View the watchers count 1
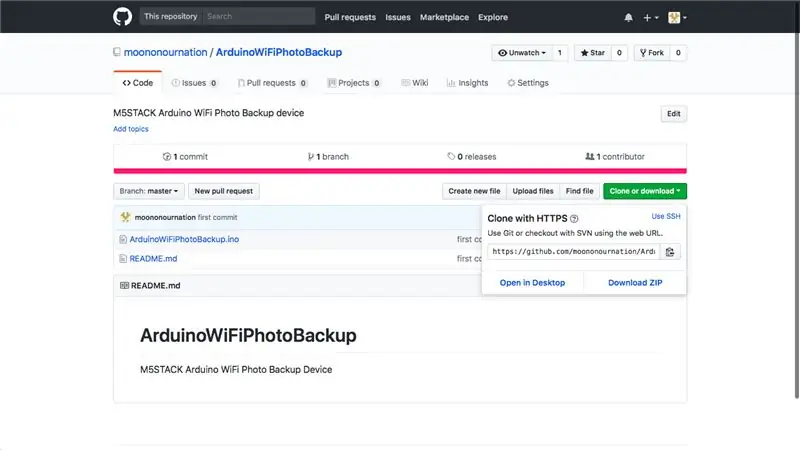 560,53
